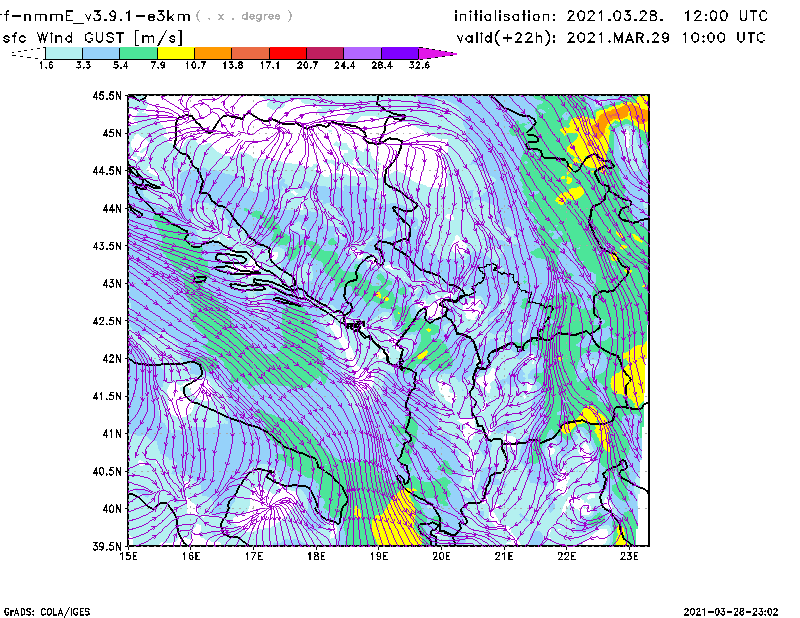Pick the bright red legend swatch before 20.7
This screenshot has height=618, width=800.
pos(288,52)
